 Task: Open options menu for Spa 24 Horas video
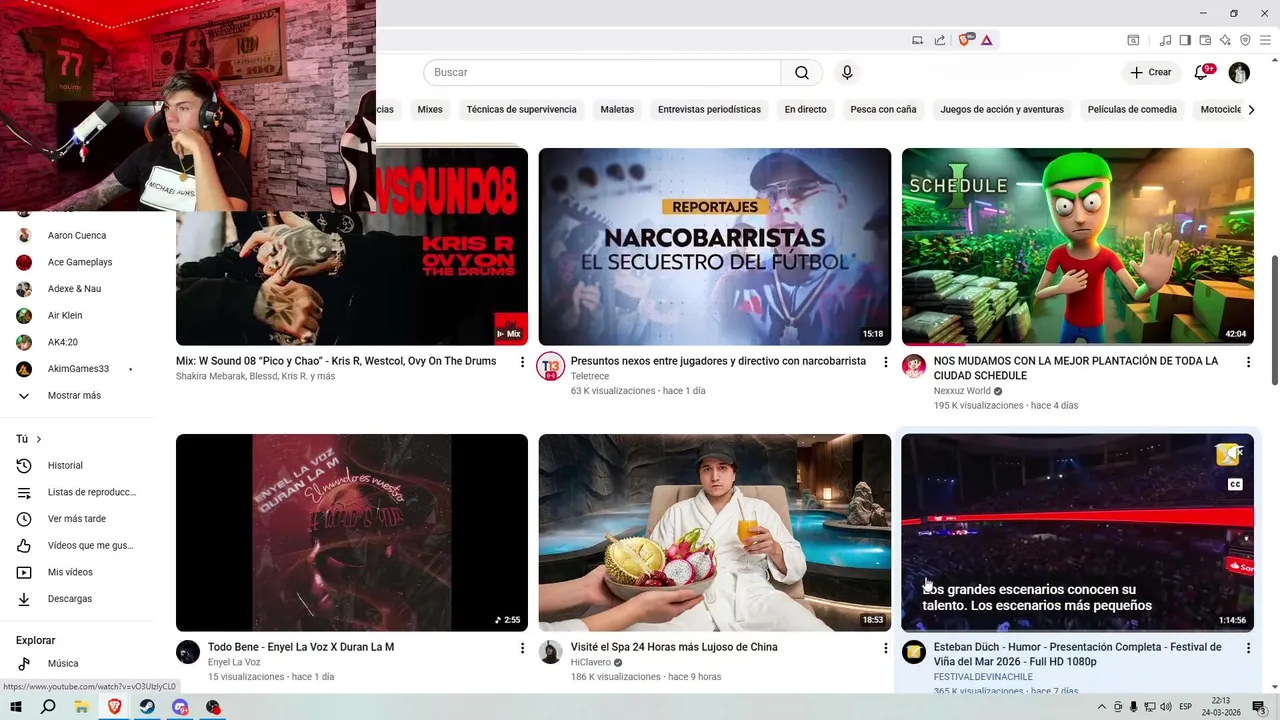(x=885, y=648)
